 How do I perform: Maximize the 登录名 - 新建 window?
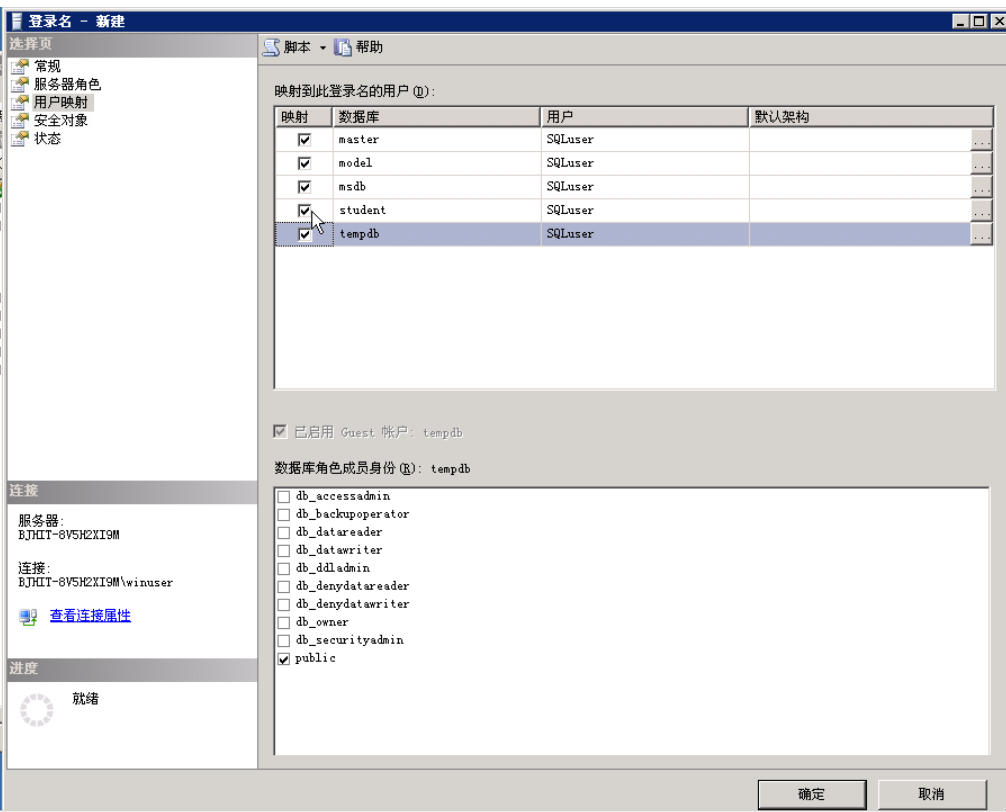978,21
